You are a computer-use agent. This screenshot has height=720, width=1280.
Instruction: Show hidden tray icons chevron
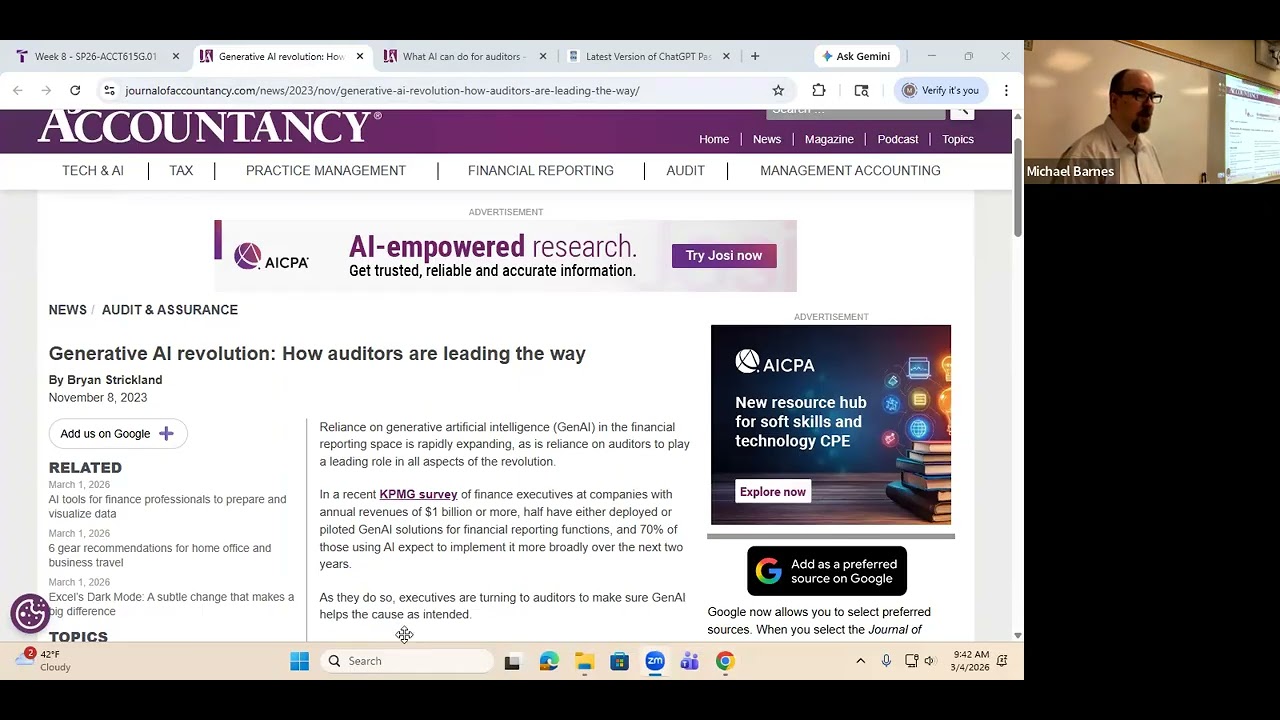tap(860, 661)
